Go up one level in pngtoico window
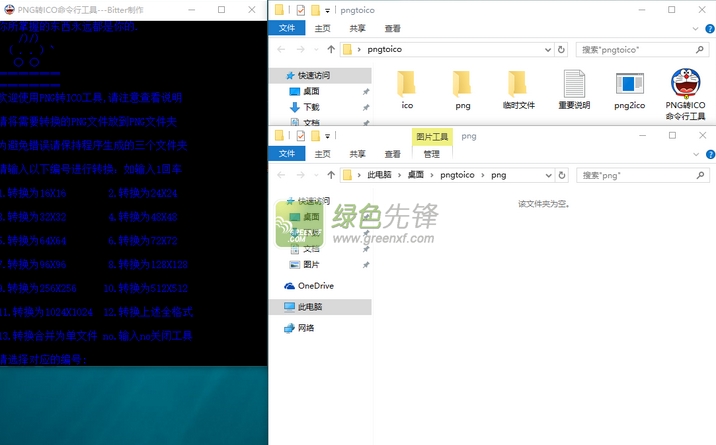Image resolution: width=716 pixels, height=445 pixels. tap(331, 49)
